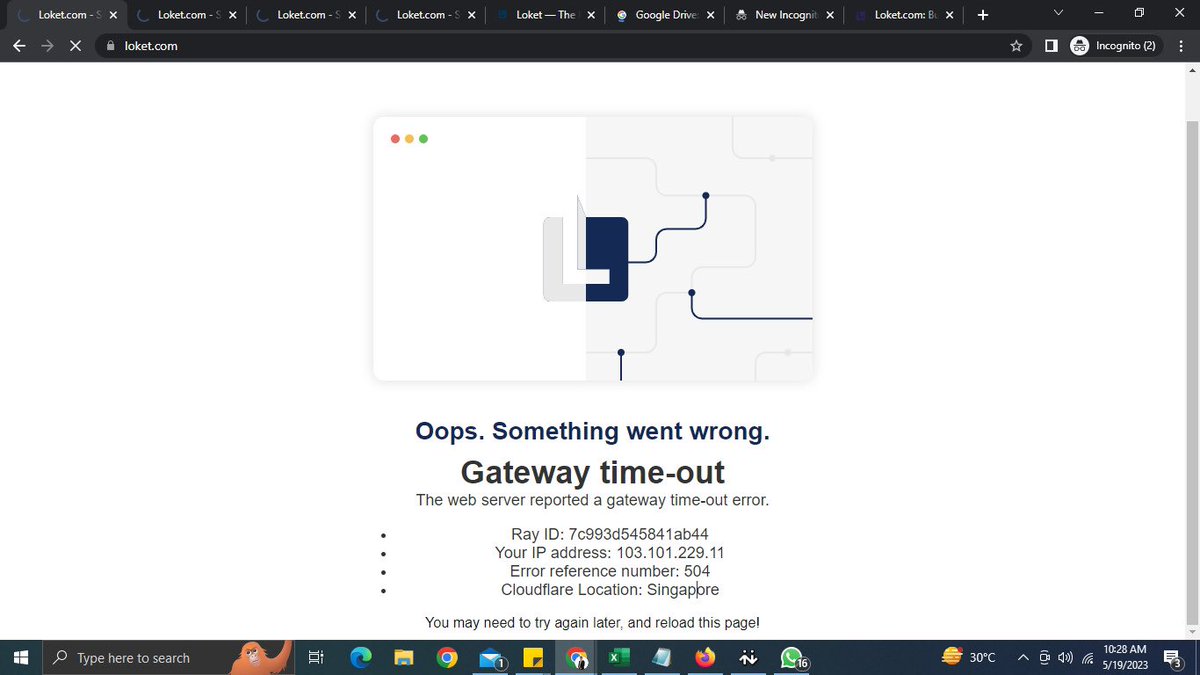
Task: Open the clock showing 10:28 AM
Action: coord(1124,657)
